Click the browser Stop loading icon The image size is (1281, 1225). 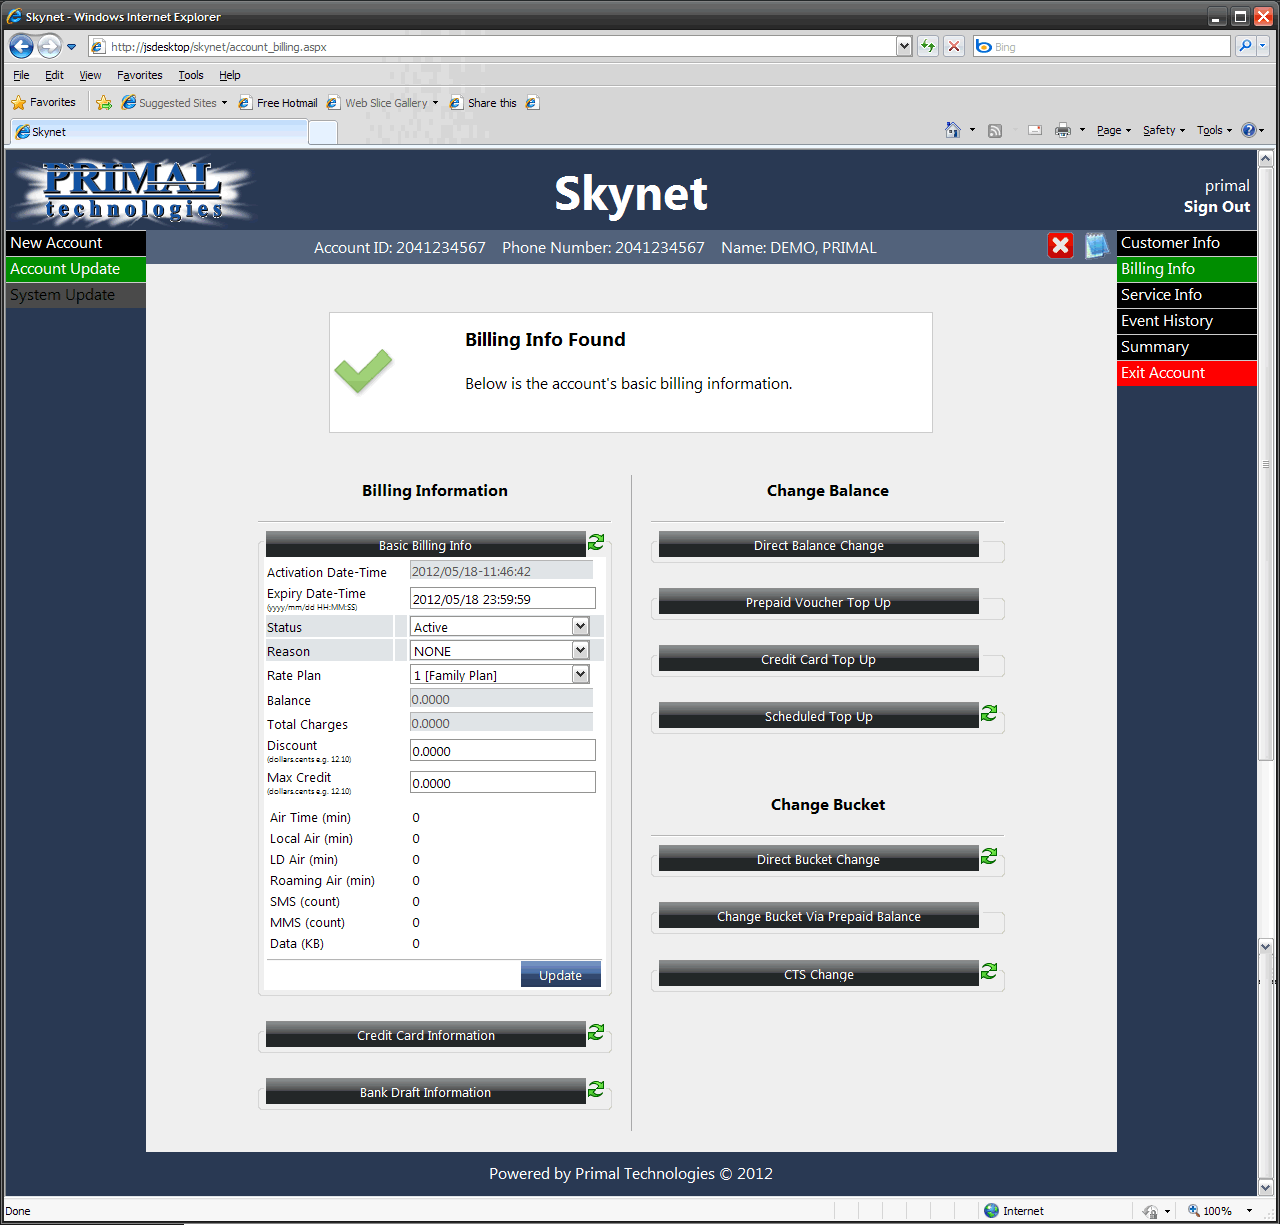coord(954,46)
